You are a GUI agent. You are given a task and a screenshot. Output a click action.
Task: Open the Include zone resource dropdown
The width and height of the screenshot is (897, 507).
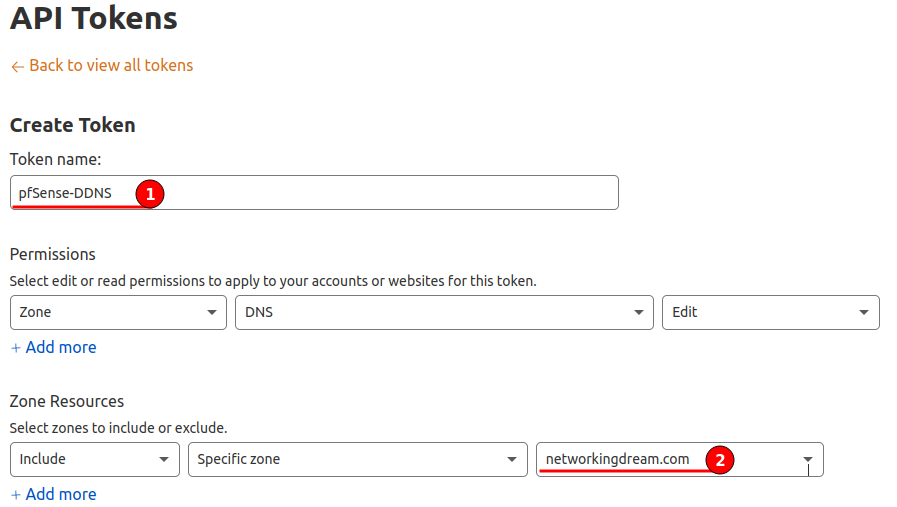(95, 460)
